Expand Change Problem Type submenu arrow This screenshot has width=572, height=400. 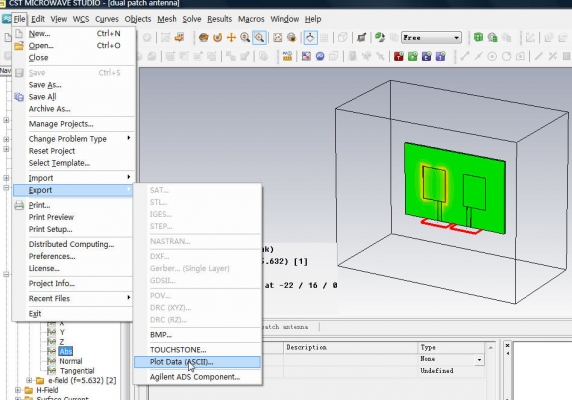pyautogui.click(x=129, y=138)
